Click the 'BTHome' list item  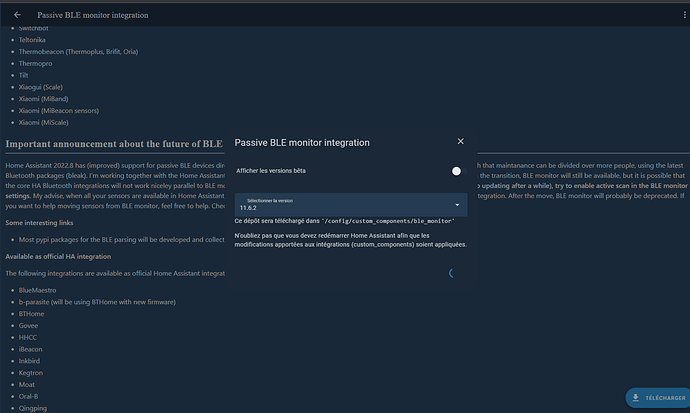[31, 314]
